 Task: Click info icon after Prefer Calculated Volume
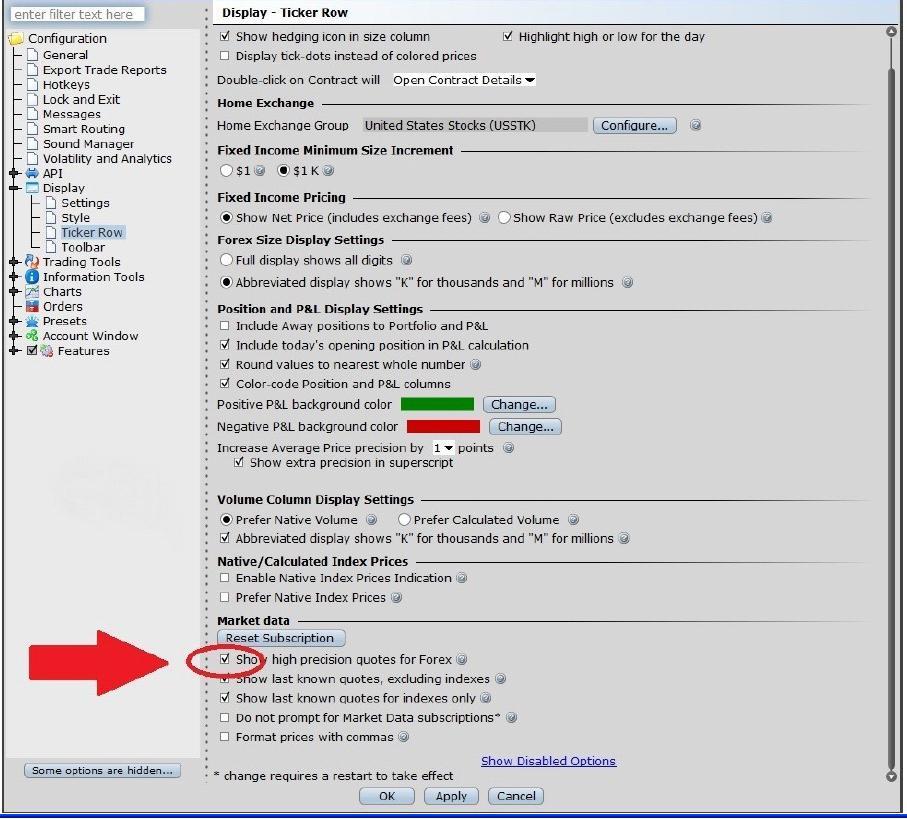[x=573, y=520]
